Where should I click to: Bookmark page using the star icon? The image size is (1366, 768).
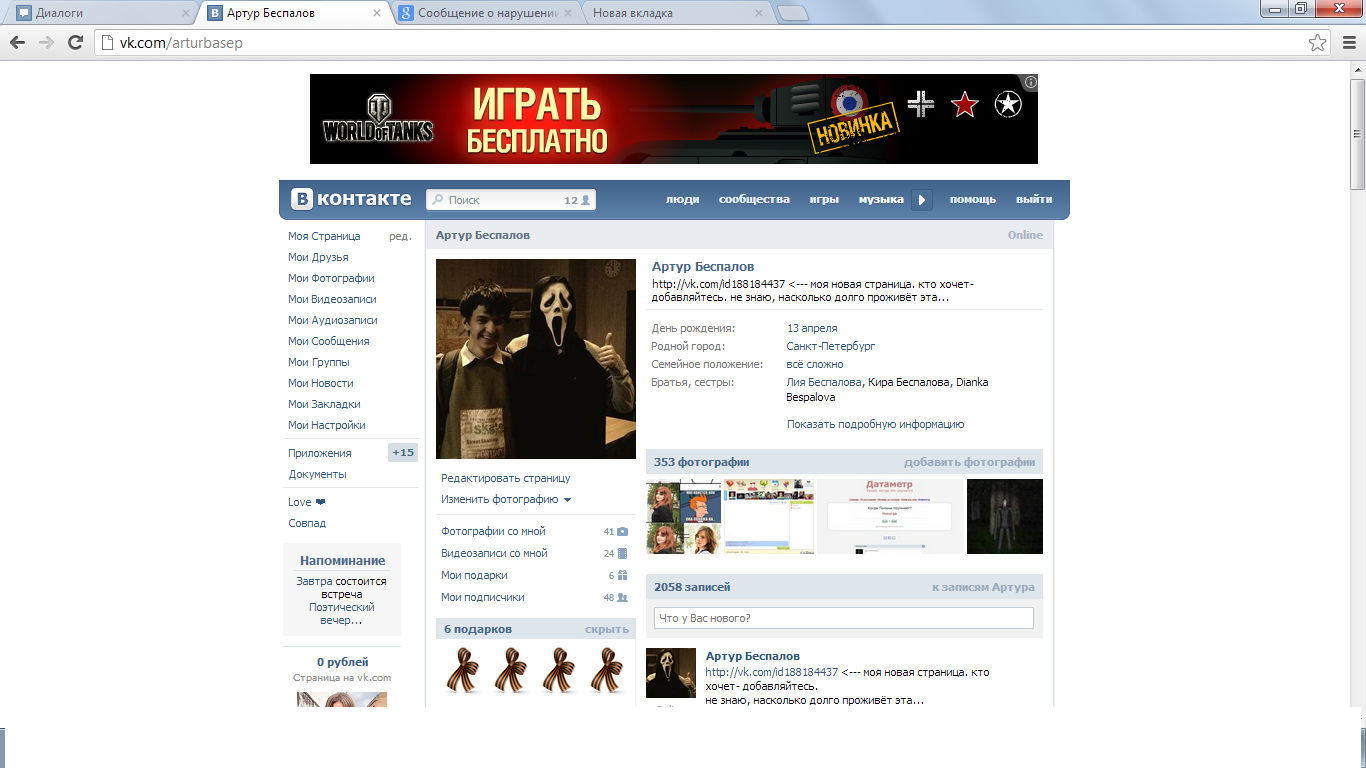[x=1318, y=43]
